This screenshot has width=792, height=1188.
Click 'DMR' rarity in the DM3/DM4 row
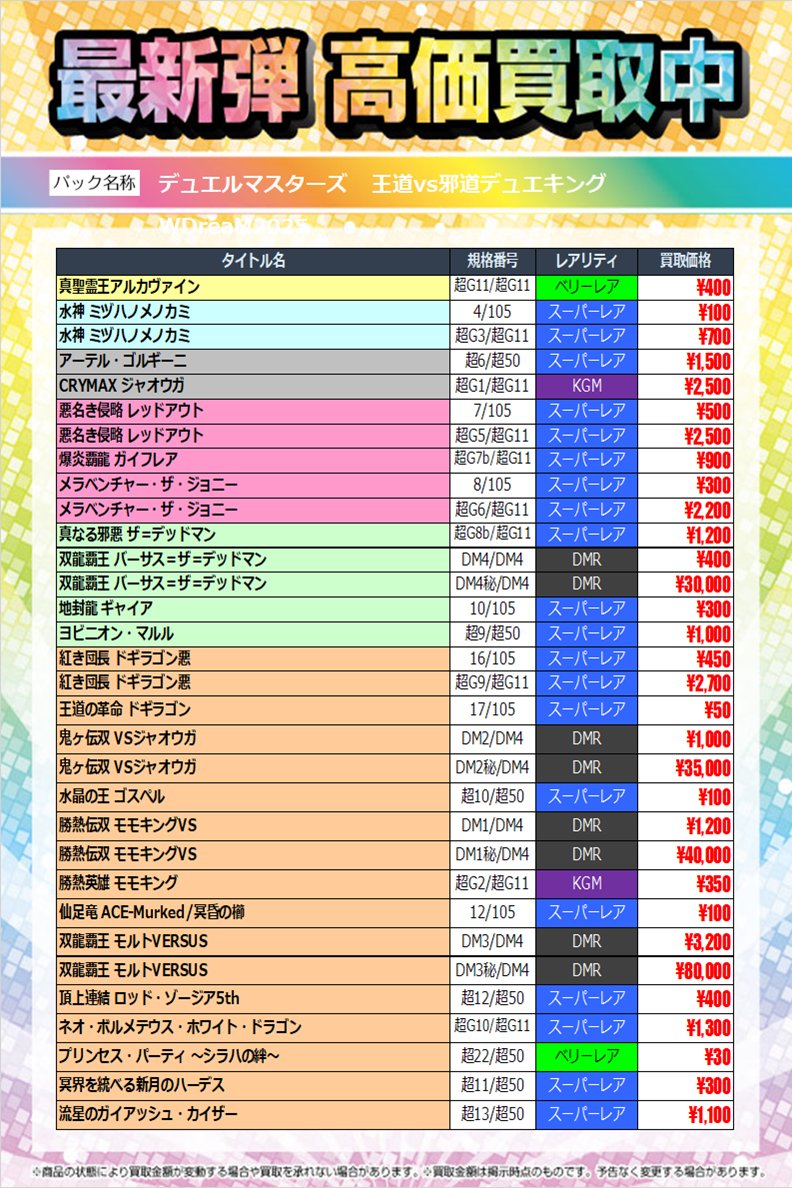[587, 941]
